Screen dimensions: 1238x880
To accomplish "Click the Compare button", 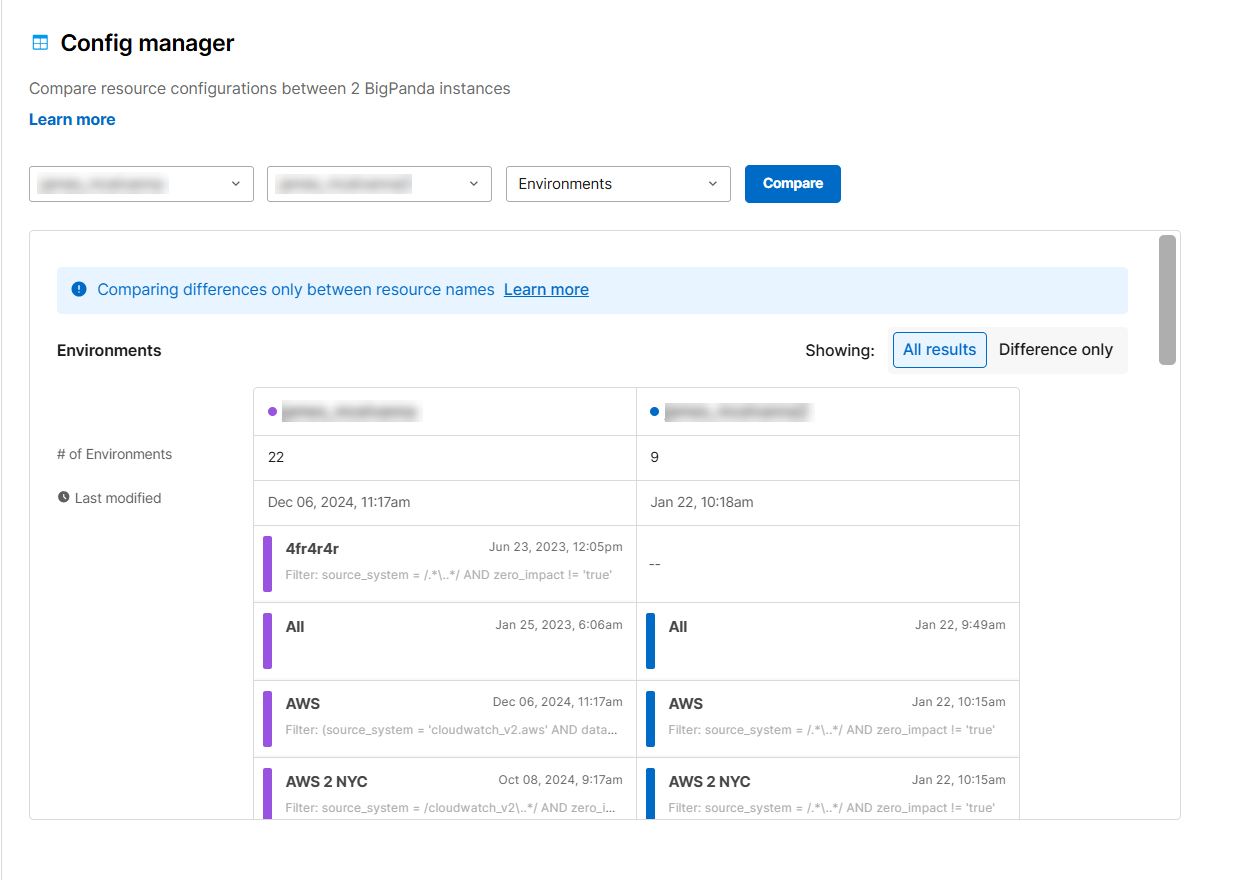I will [792, 184].
